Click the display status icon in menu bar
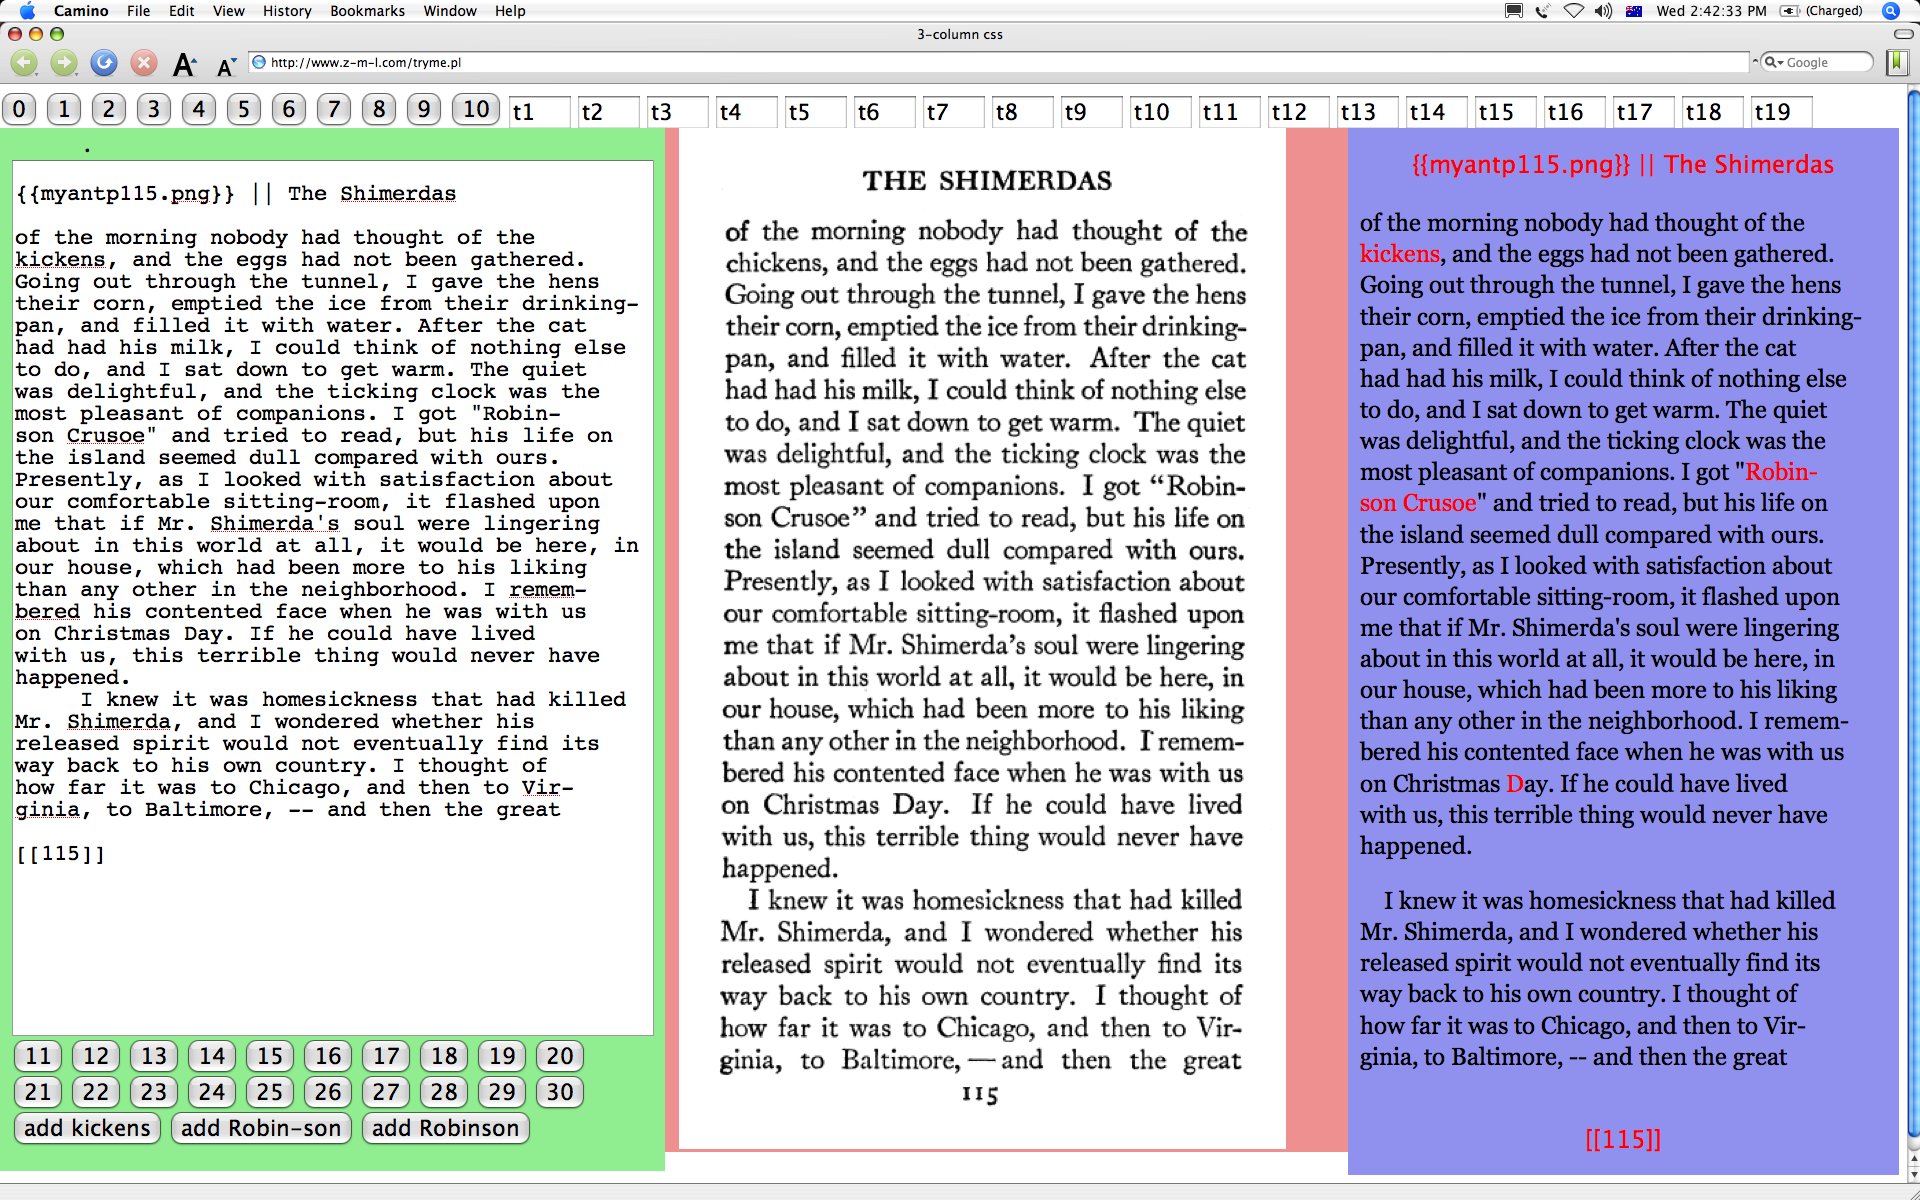The width and height of the screenshot is (1920, 1200). 1514,11
